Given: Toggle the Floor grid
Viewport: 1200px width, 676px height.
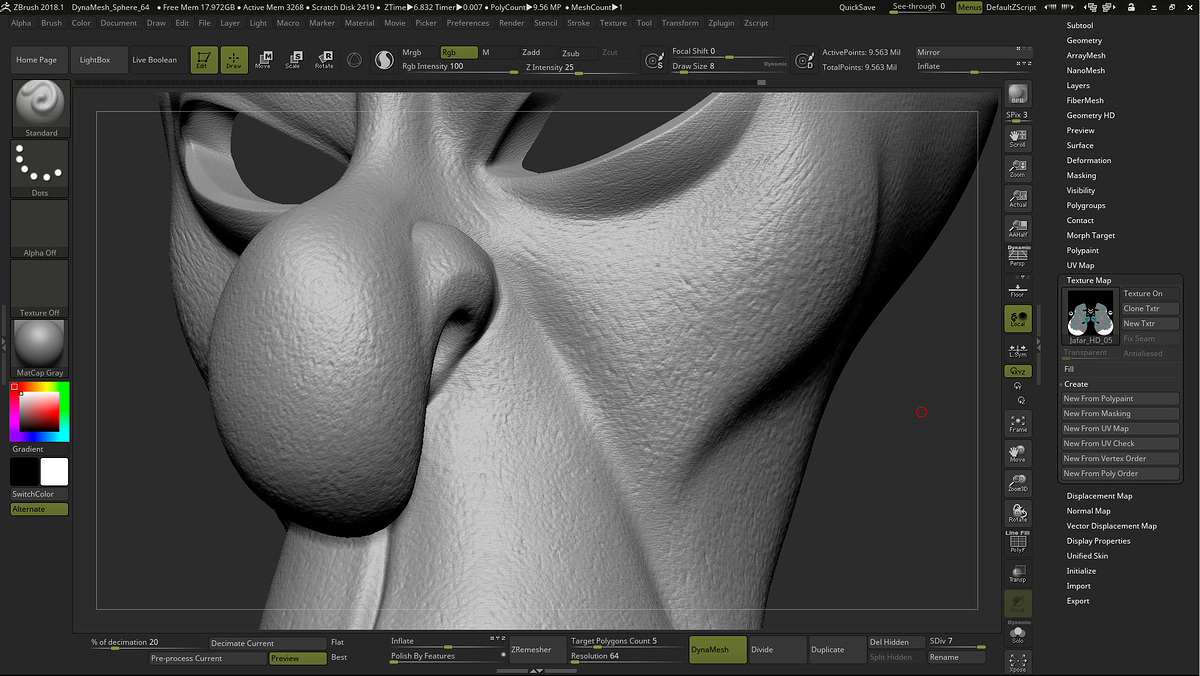Looking at the screenshot, I should tap(1018, 288).
